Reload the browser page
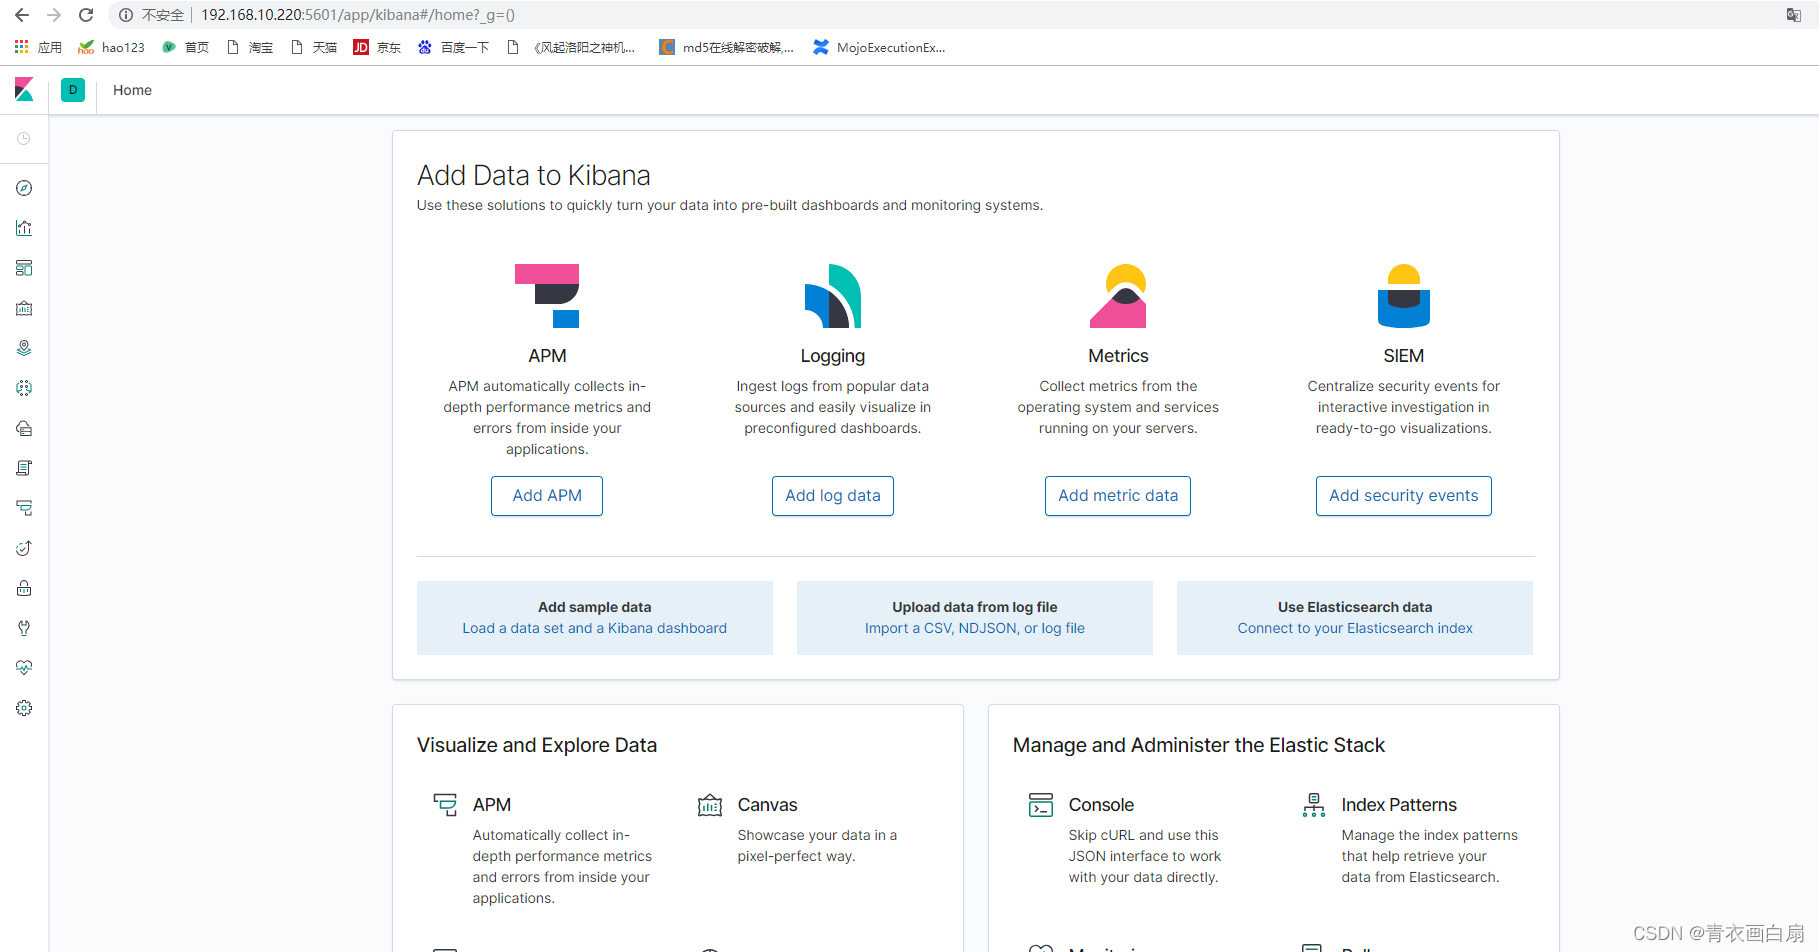 86,15
